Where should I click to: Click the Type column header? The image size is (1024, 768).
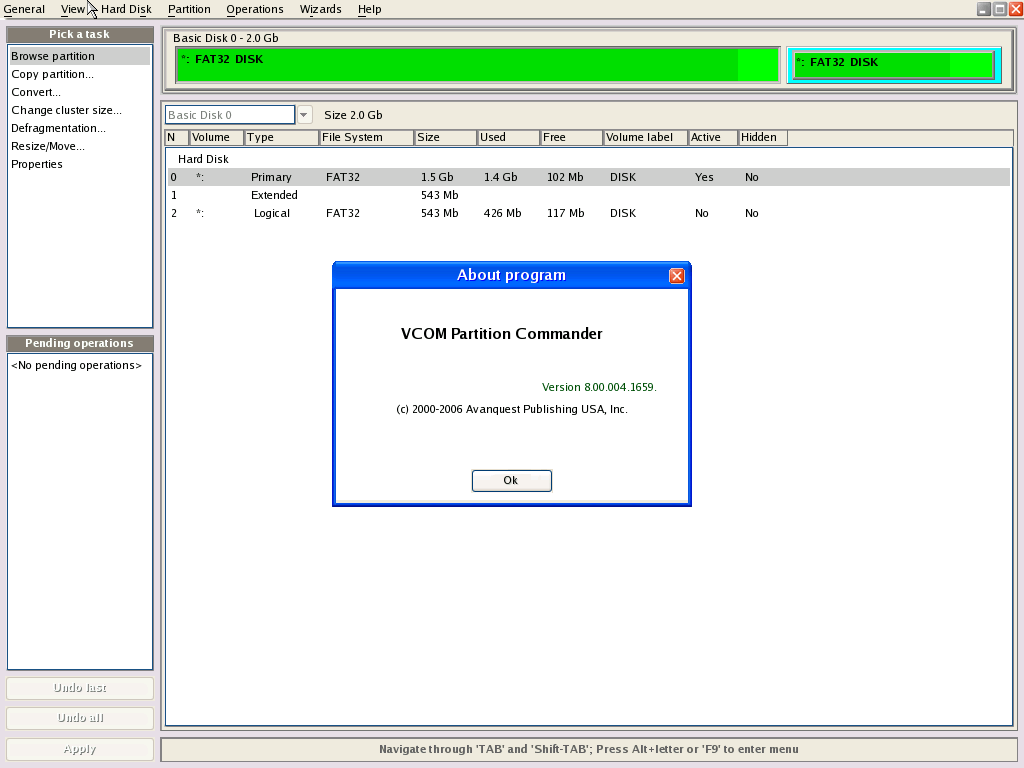click(281, 137)
